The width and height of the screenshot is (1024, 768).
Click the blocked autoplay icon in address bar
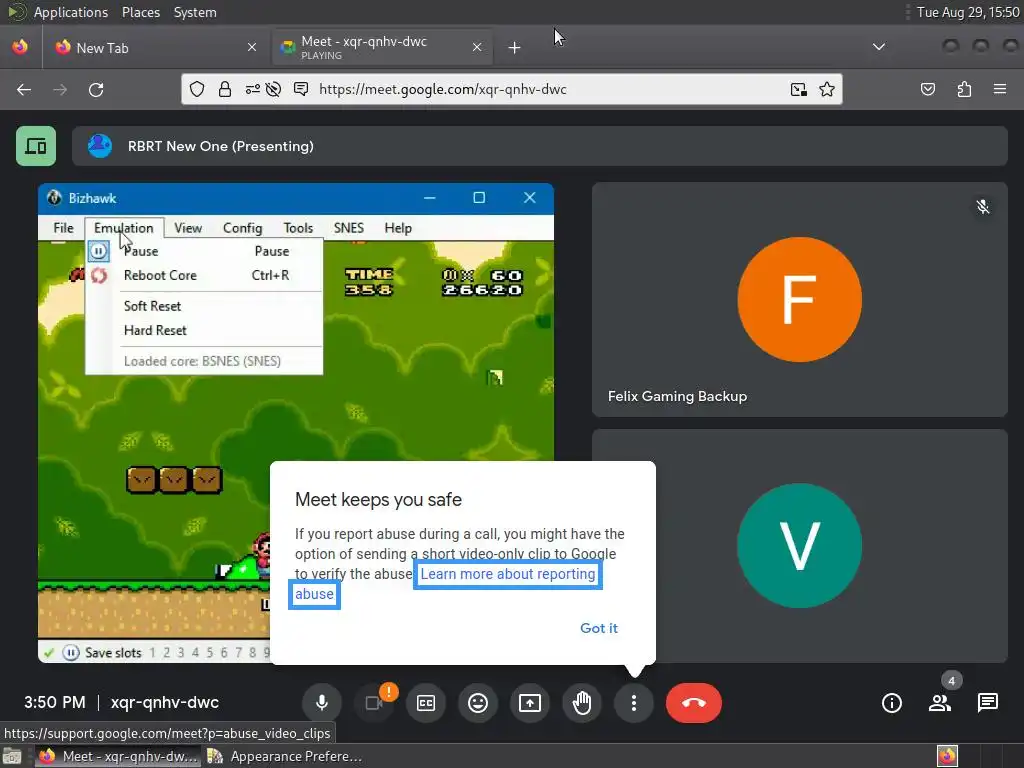click(274, 89)
